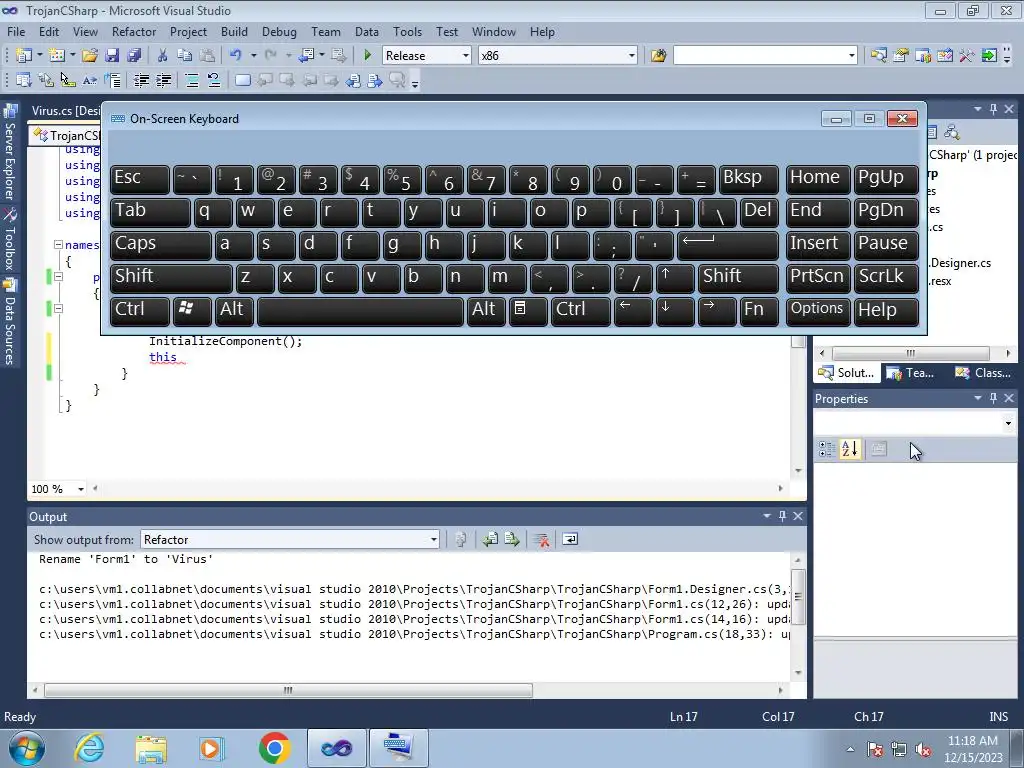The image size is (1024, 768).
Task: Pin the Properties panel with auto-hide pushpin
Action: (x=993, y=398)
